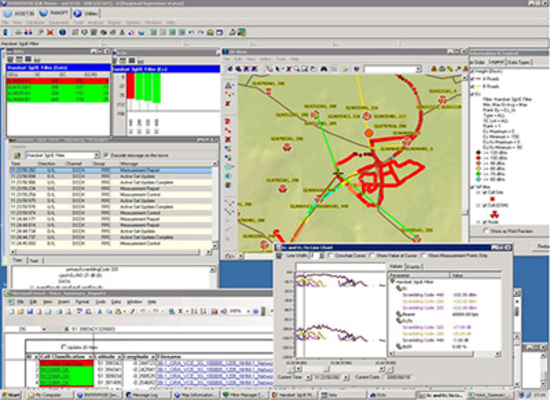
Task: Open the Data menu in Excel window
Action: (x=116, y=302)
